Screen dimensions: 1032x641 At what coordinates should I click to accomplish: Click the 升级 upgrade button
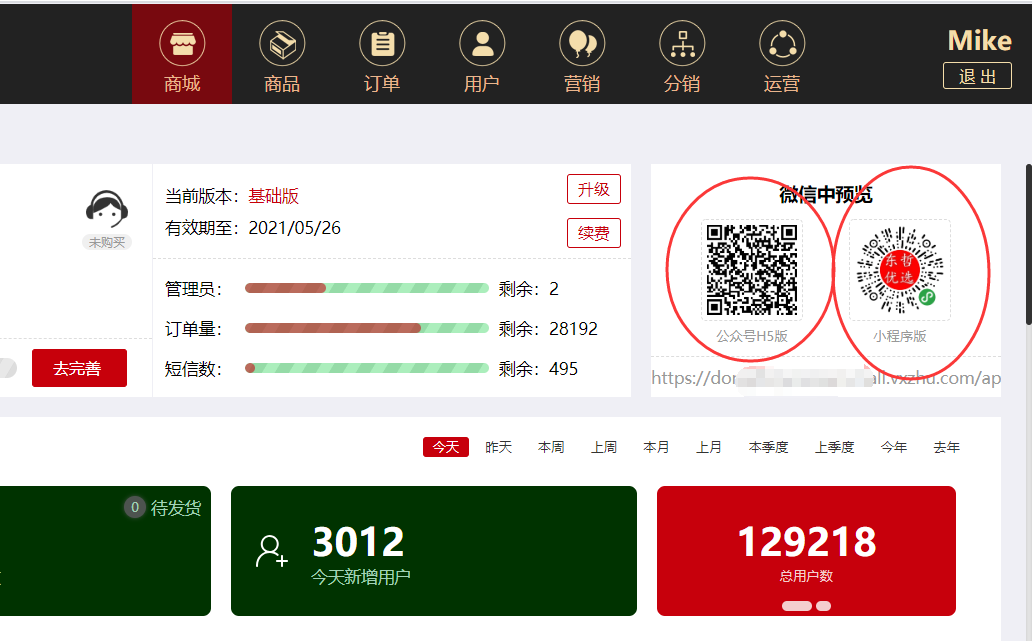coord(593,189)
